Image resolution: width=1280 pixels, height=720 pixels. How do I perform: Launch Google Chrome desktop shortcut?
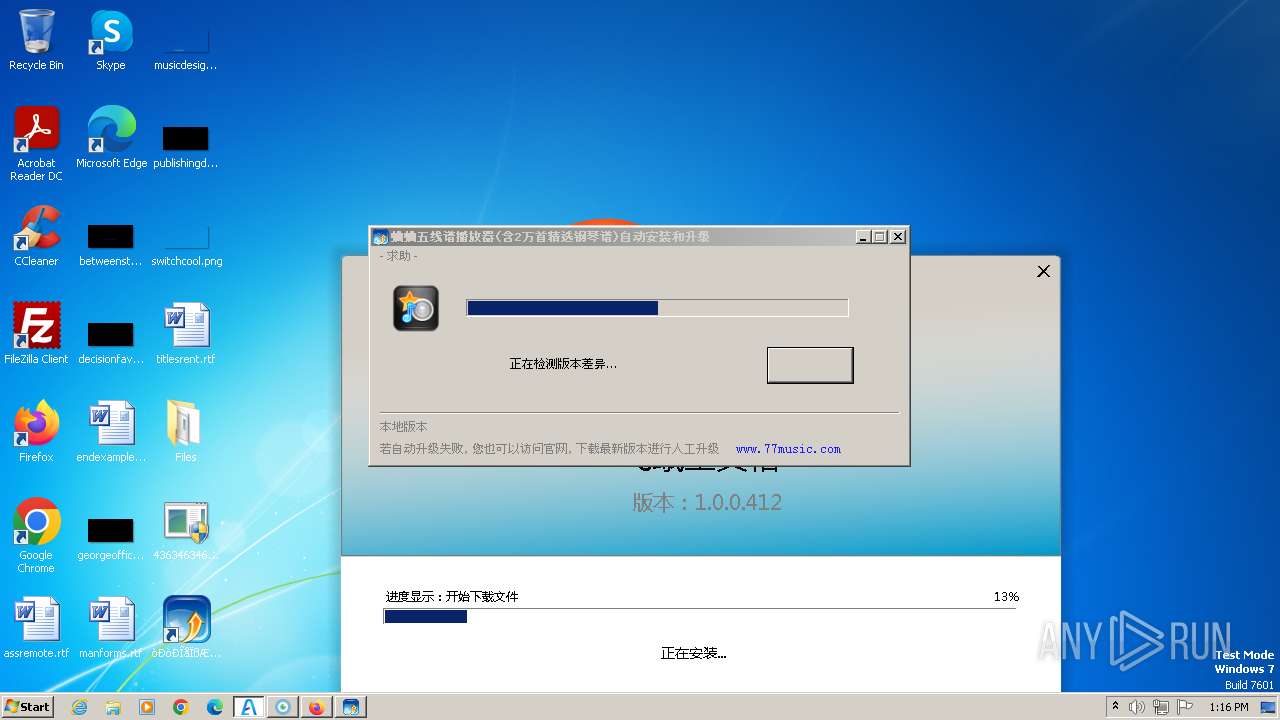36,536
